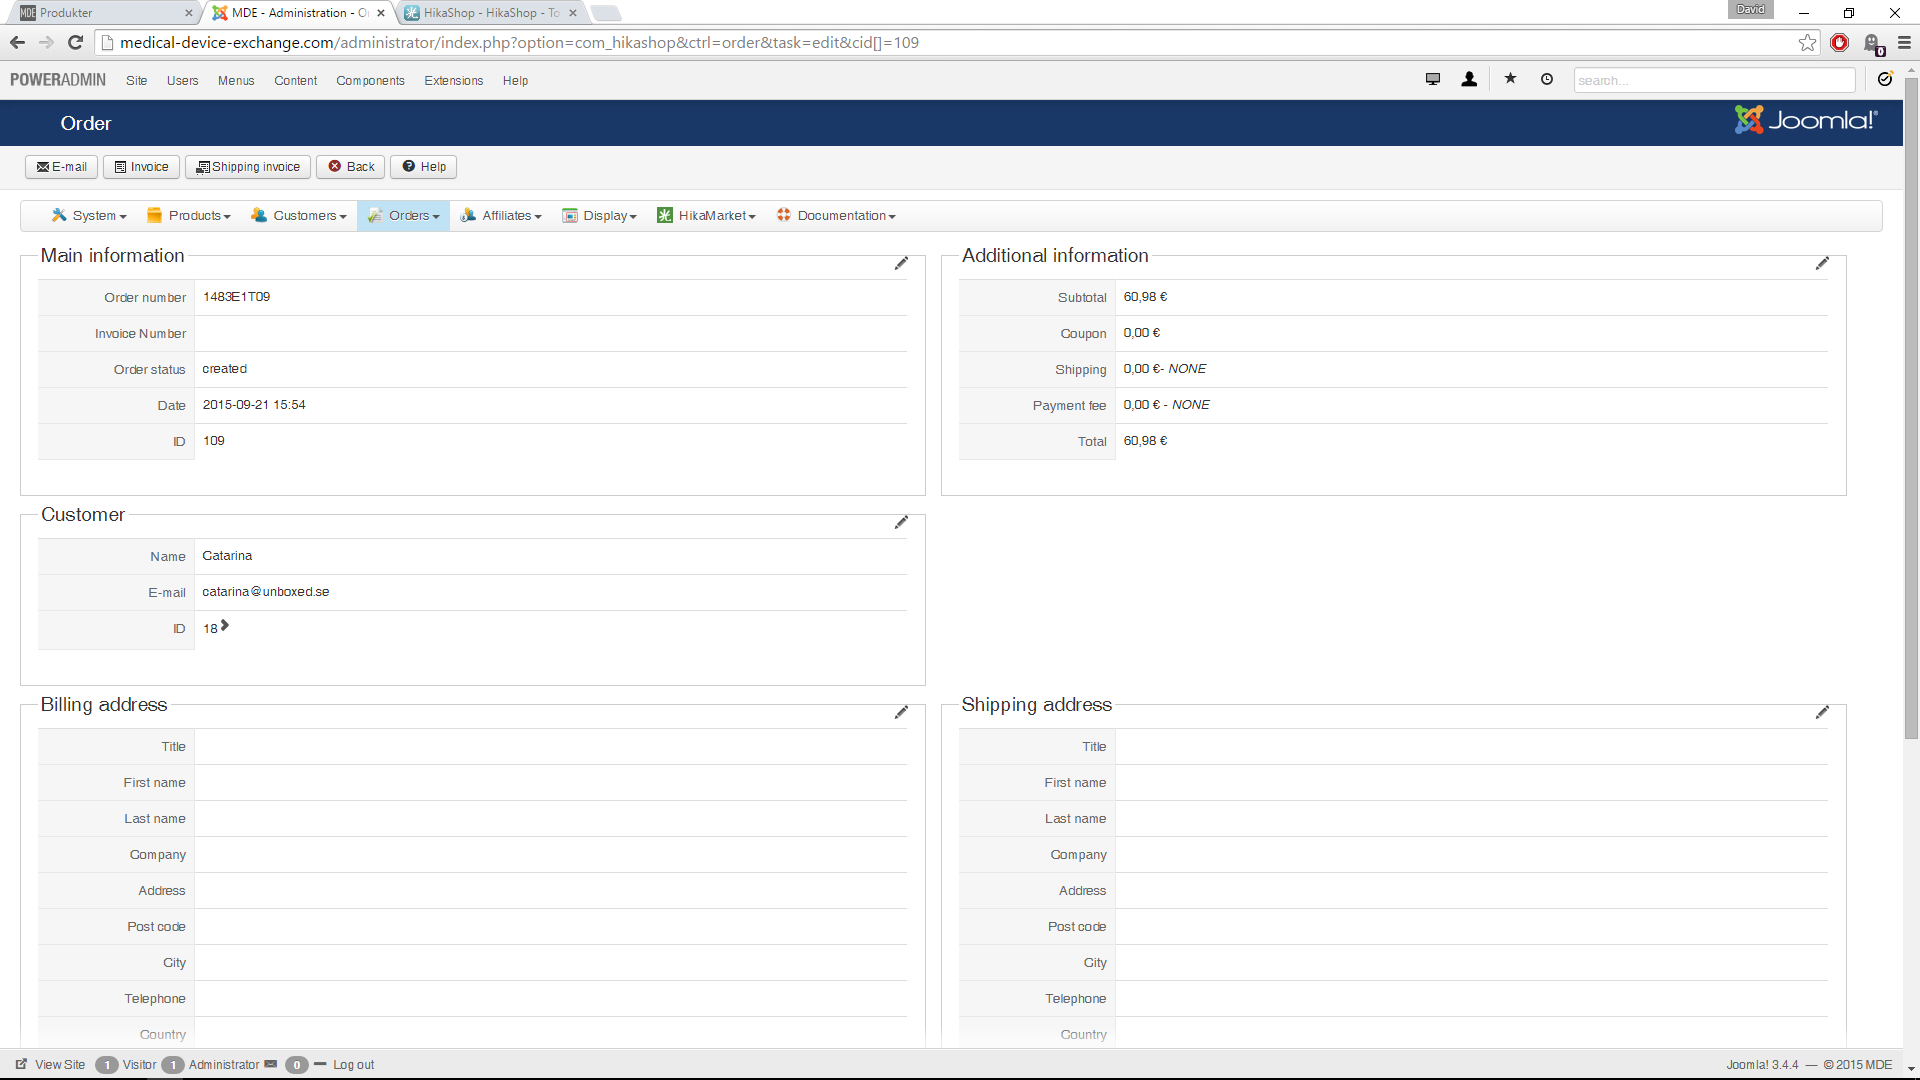Bookmark page with browser star icon
Viewport: 1920px width, 1080px height.
coord(1807,42)
